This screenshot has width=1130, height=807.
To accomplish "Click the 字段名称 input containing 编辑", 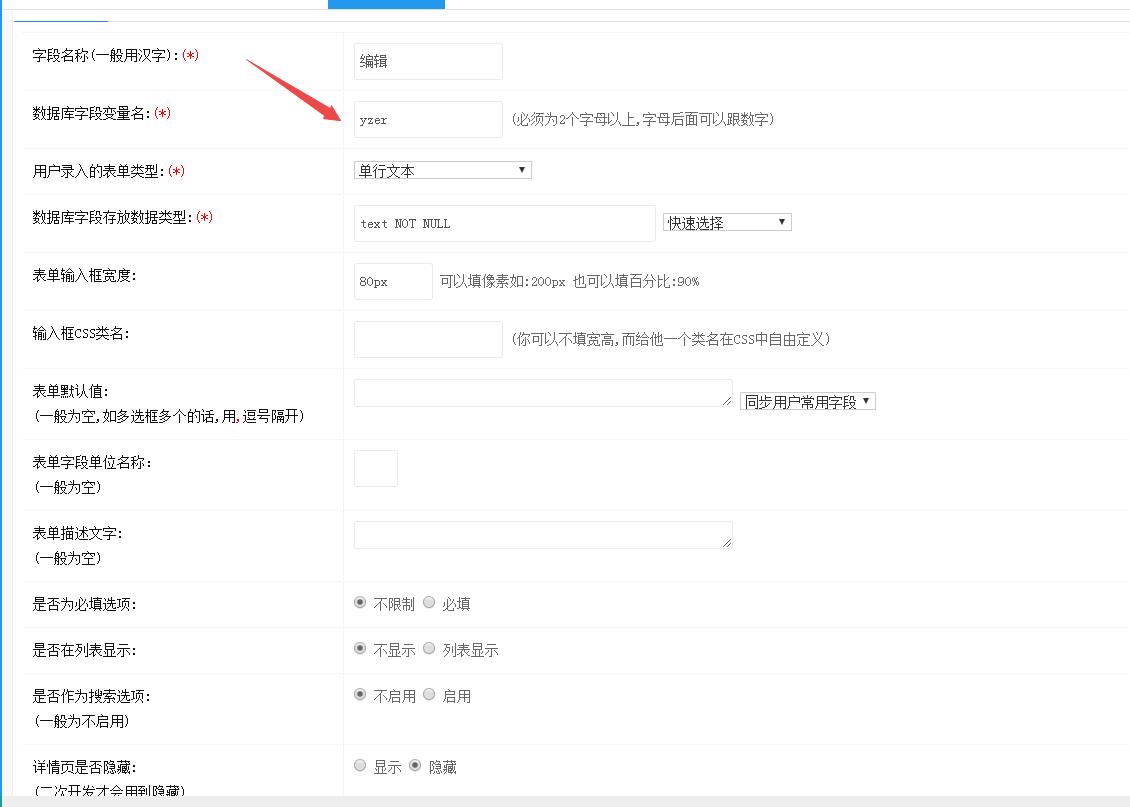I will (x=428, y=62).
